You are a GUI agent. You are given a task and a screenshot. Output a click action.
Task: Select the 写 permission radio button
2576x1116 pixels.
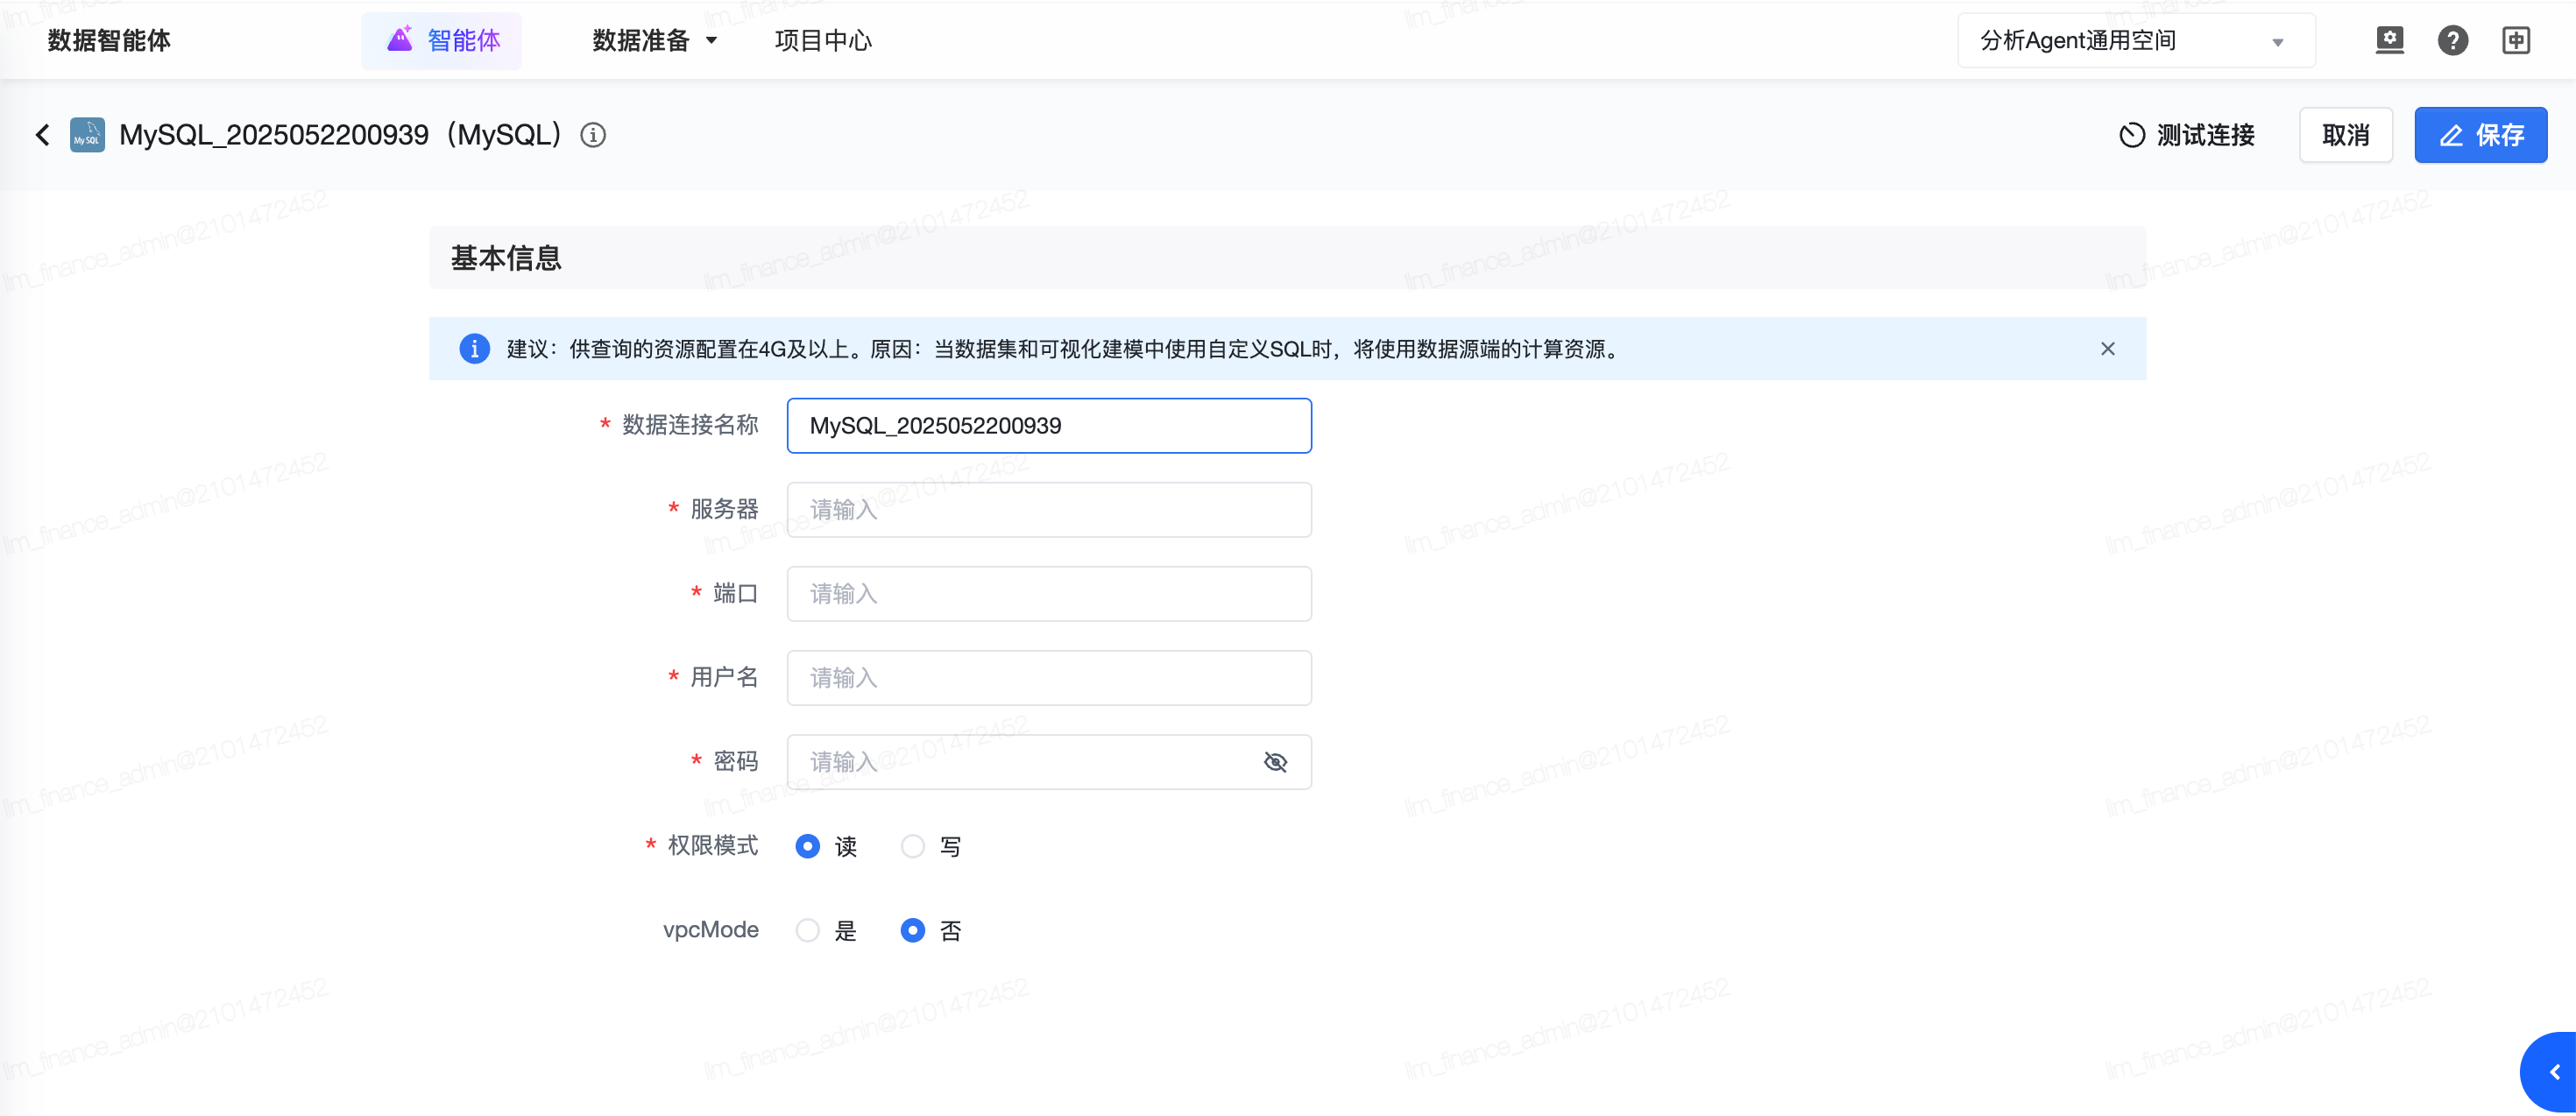coord(912,847)
